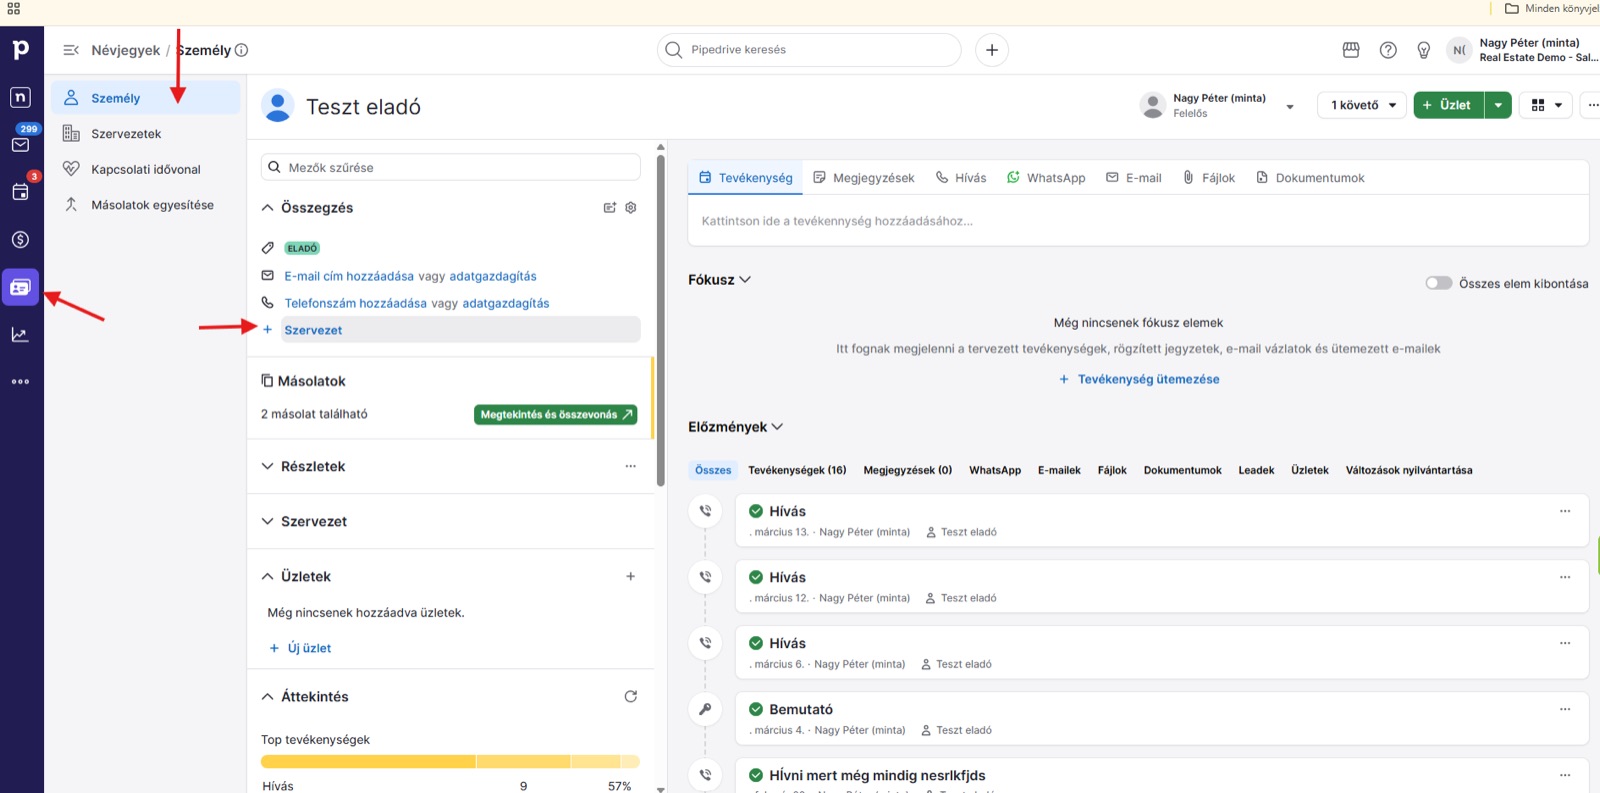Open the mail inbox with 299 badge
The height and width of the screenshot is (793, 1600).
(20, 144)
